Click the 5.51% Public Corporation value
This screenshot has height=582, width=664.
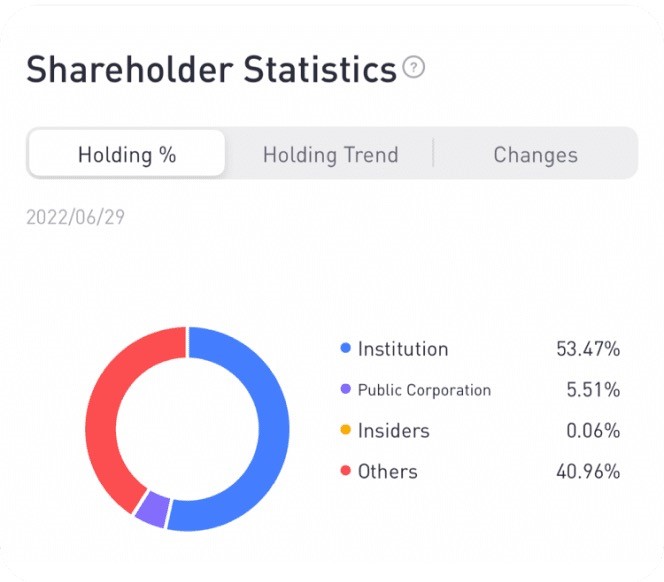click(x=593, y=390)
